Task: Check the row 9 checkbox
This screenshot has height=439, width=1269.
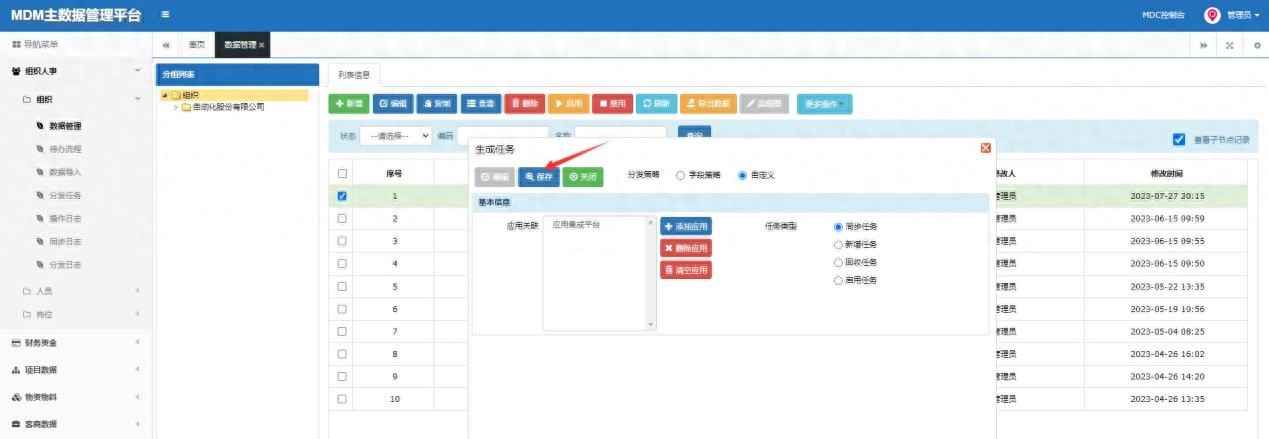Action: [x=342, y=376]
